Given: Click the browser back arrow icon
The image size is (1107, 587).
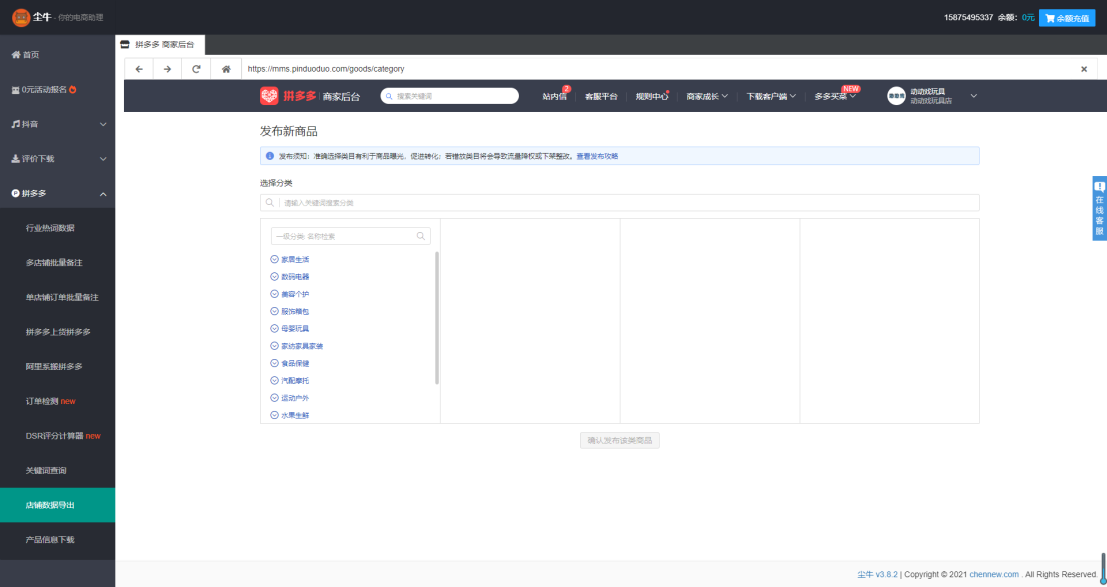Looking at the screenshot, I should point(139,69).
